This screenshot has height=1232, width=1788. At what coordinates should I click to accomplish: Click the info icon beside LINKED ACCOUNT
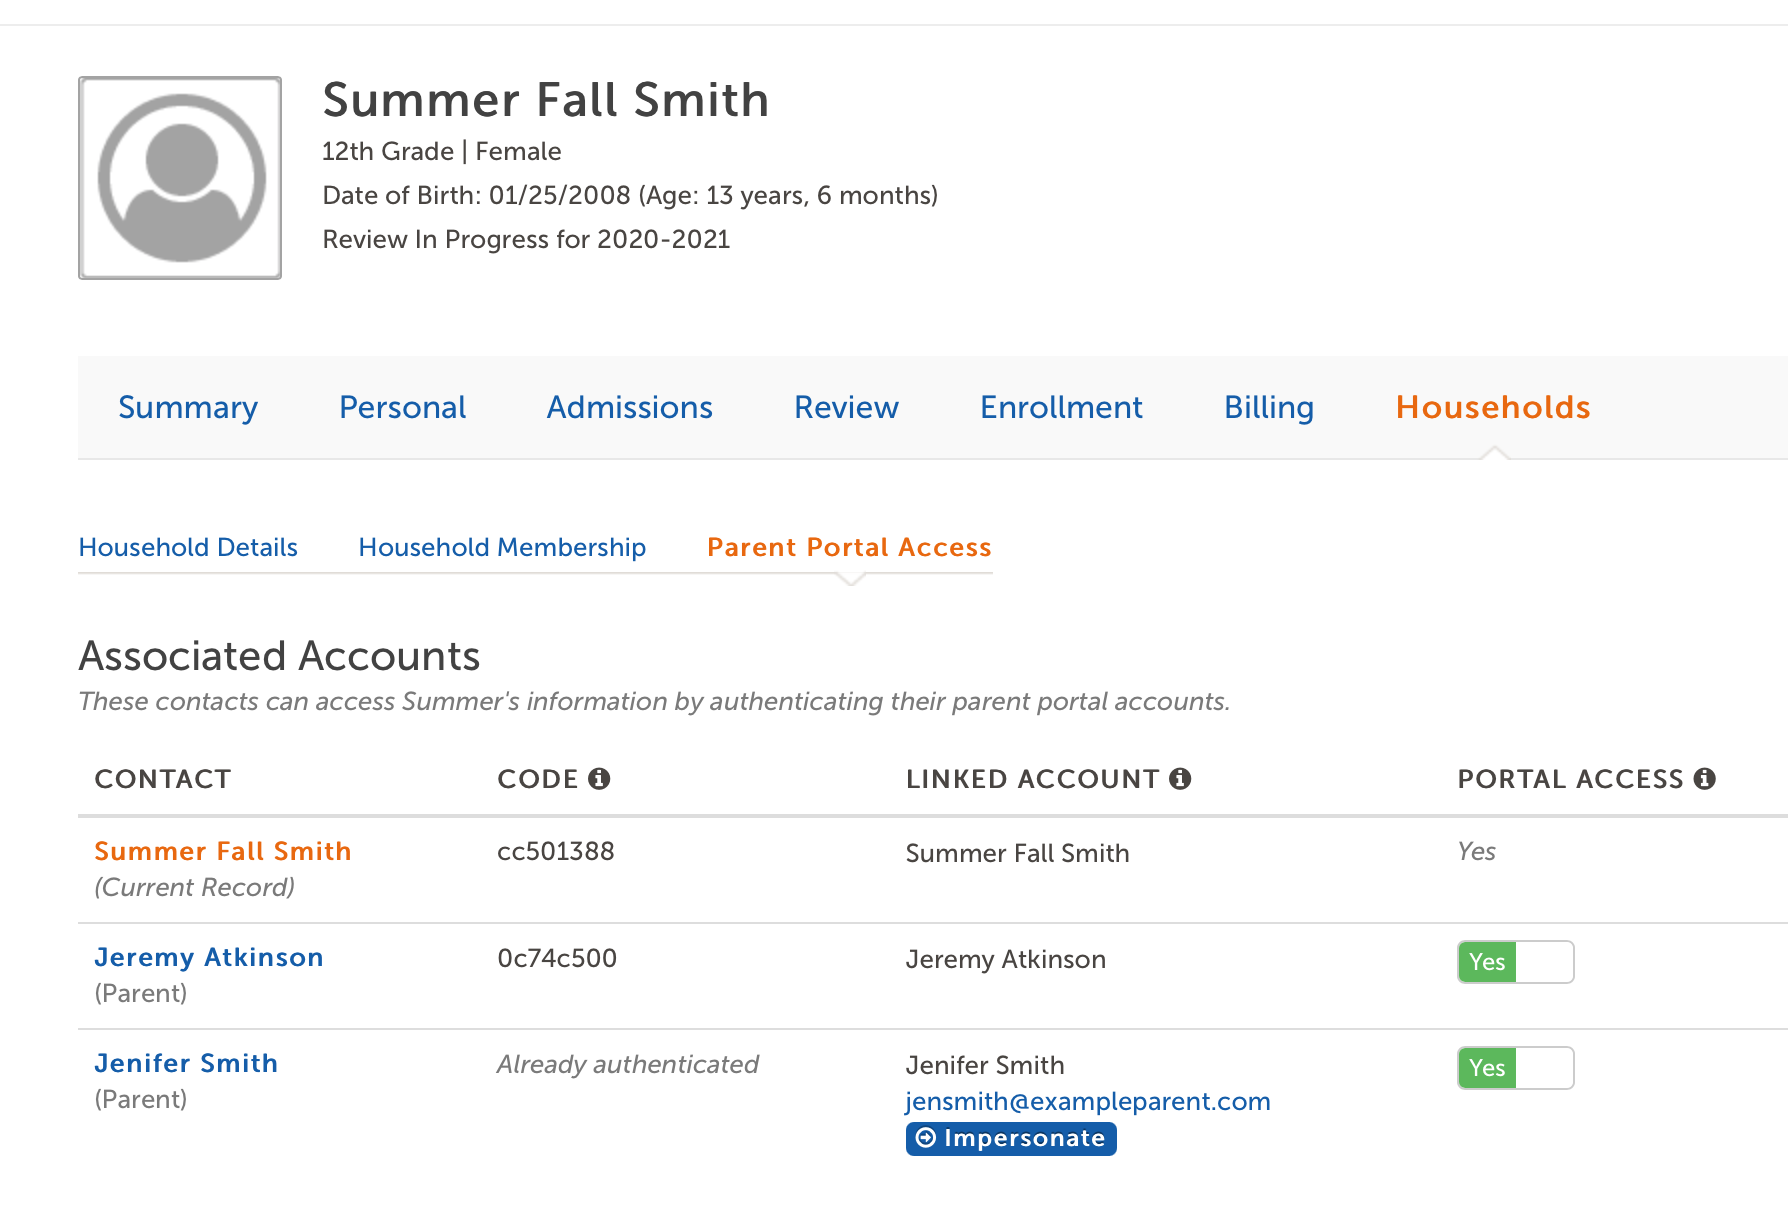click(x=1180, y=779)
